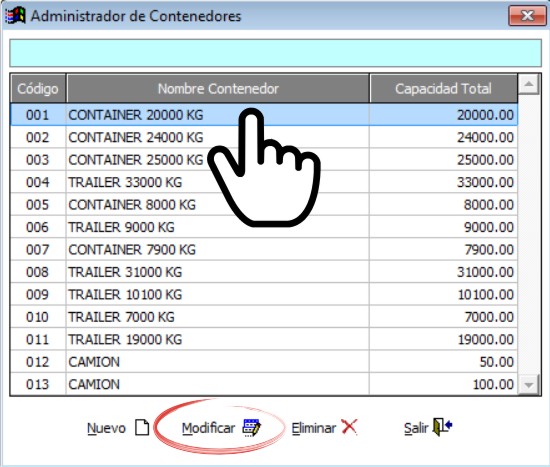
Task: Click the scrollbar up arrow
Action: pos(529,84)
